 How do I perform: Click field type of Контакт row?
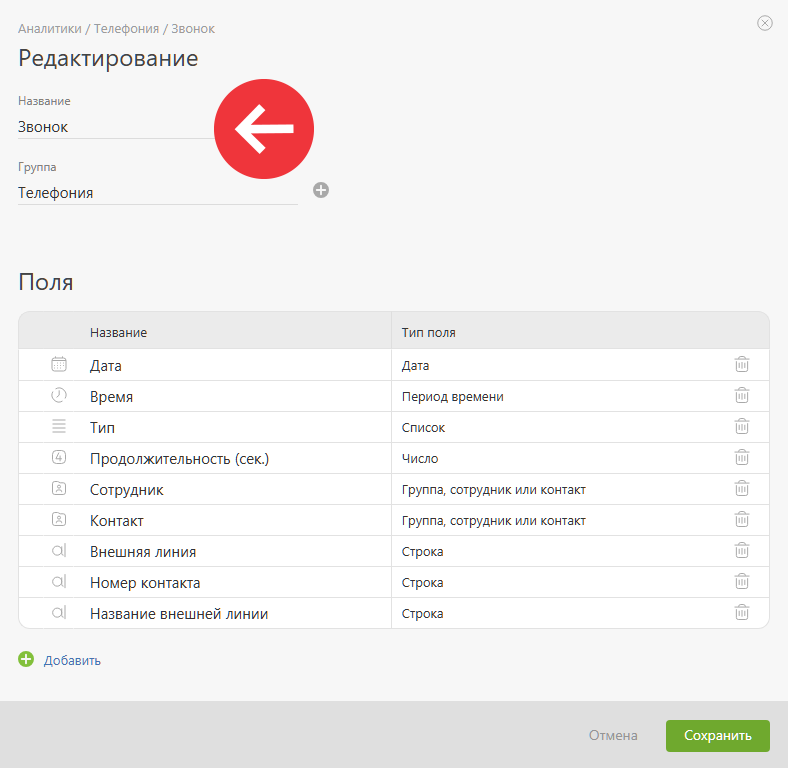[494, 521]
